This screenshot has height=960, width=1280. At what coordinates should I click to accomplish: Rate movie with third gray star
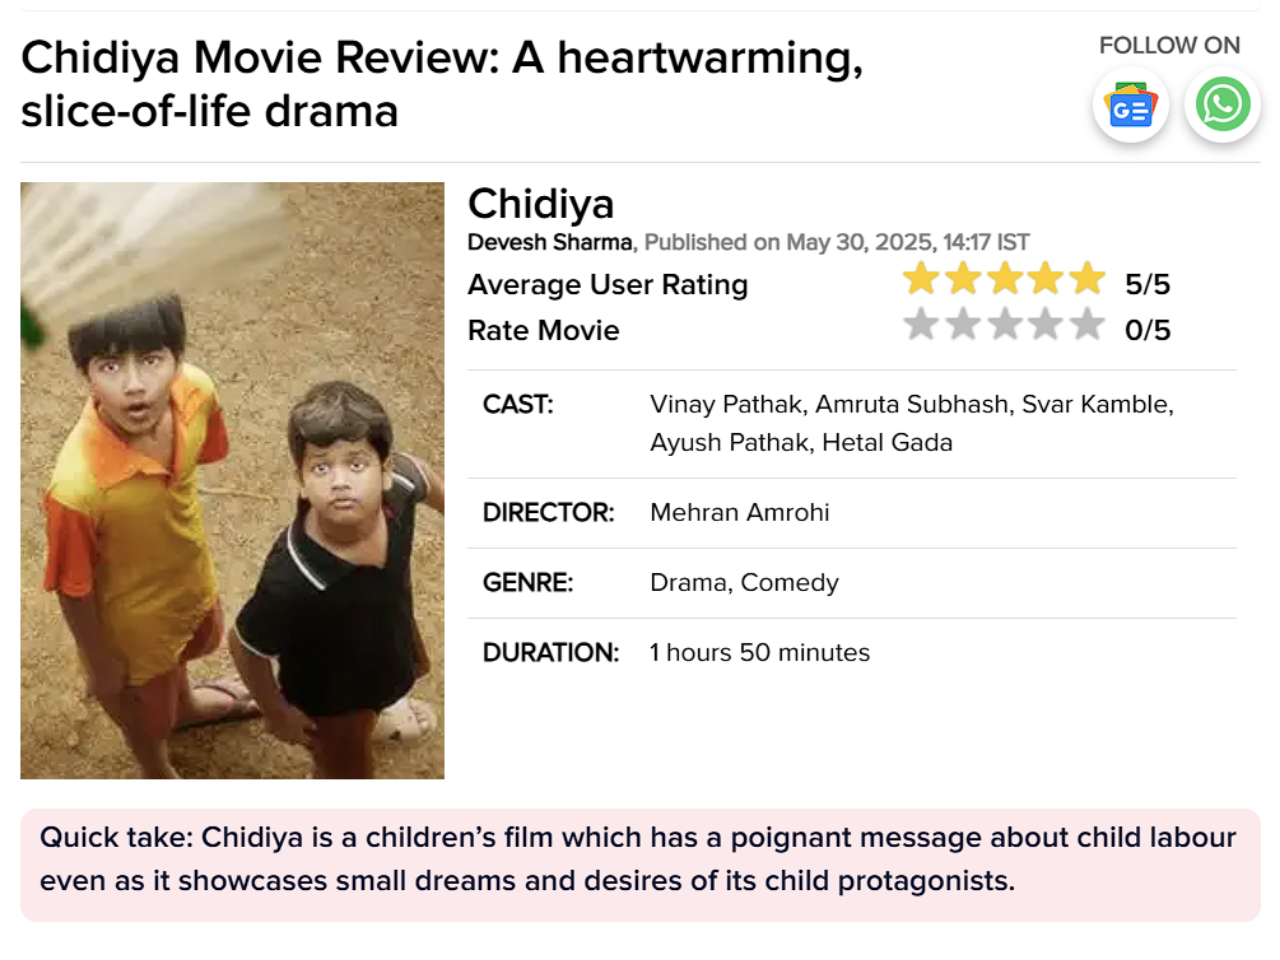coord(1004,324)
